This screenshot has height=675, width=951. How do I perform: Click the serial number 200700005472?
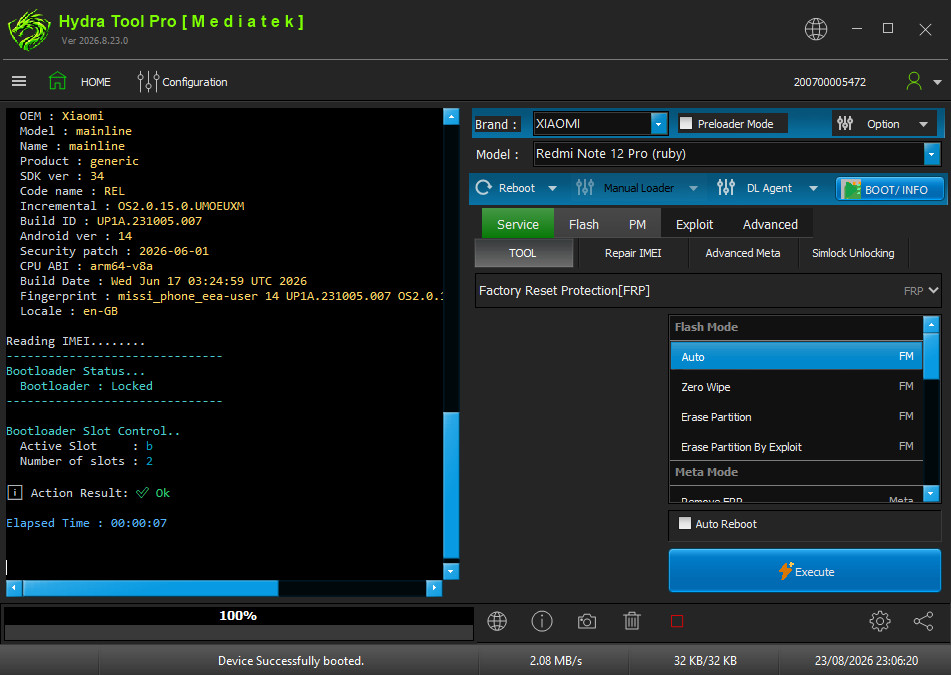point(829,82)
